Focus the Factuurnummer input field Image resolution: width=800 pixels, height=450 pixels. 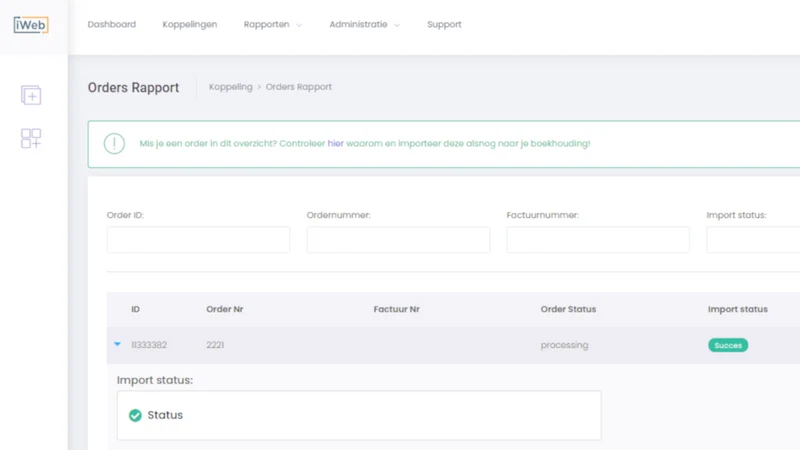pos(598,240)
